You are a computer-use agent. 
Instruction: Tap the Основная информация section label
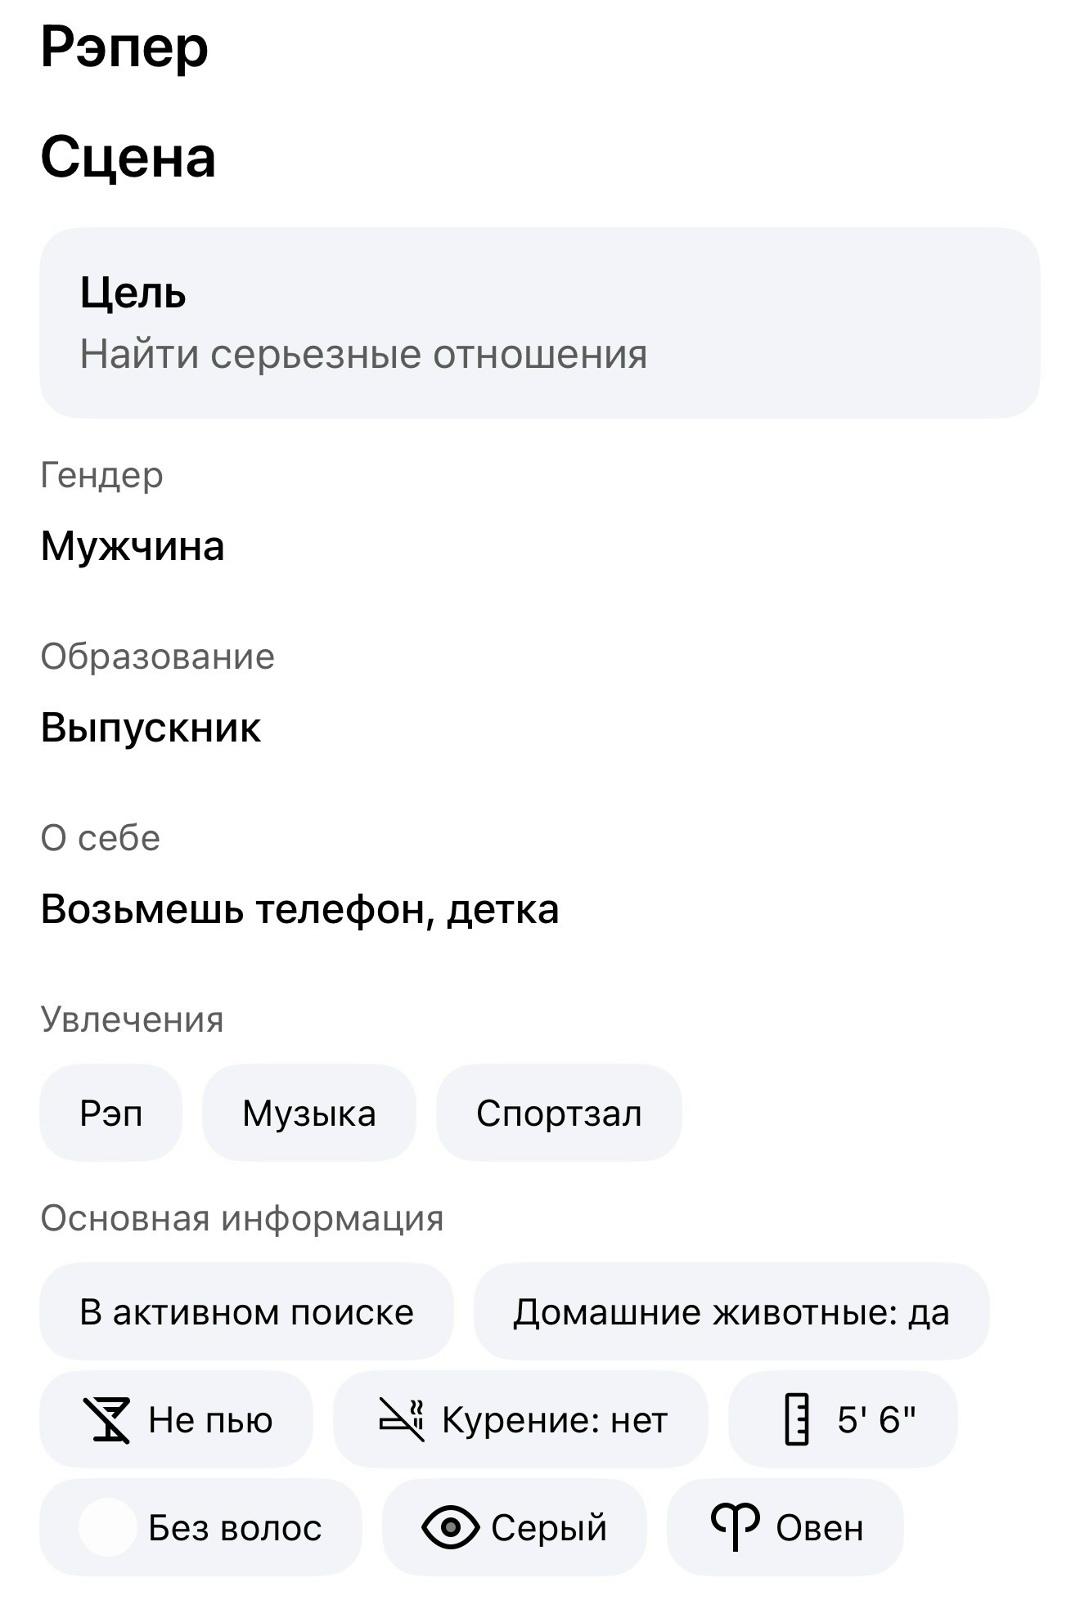pyautogui.click(x=242, y=1218)
